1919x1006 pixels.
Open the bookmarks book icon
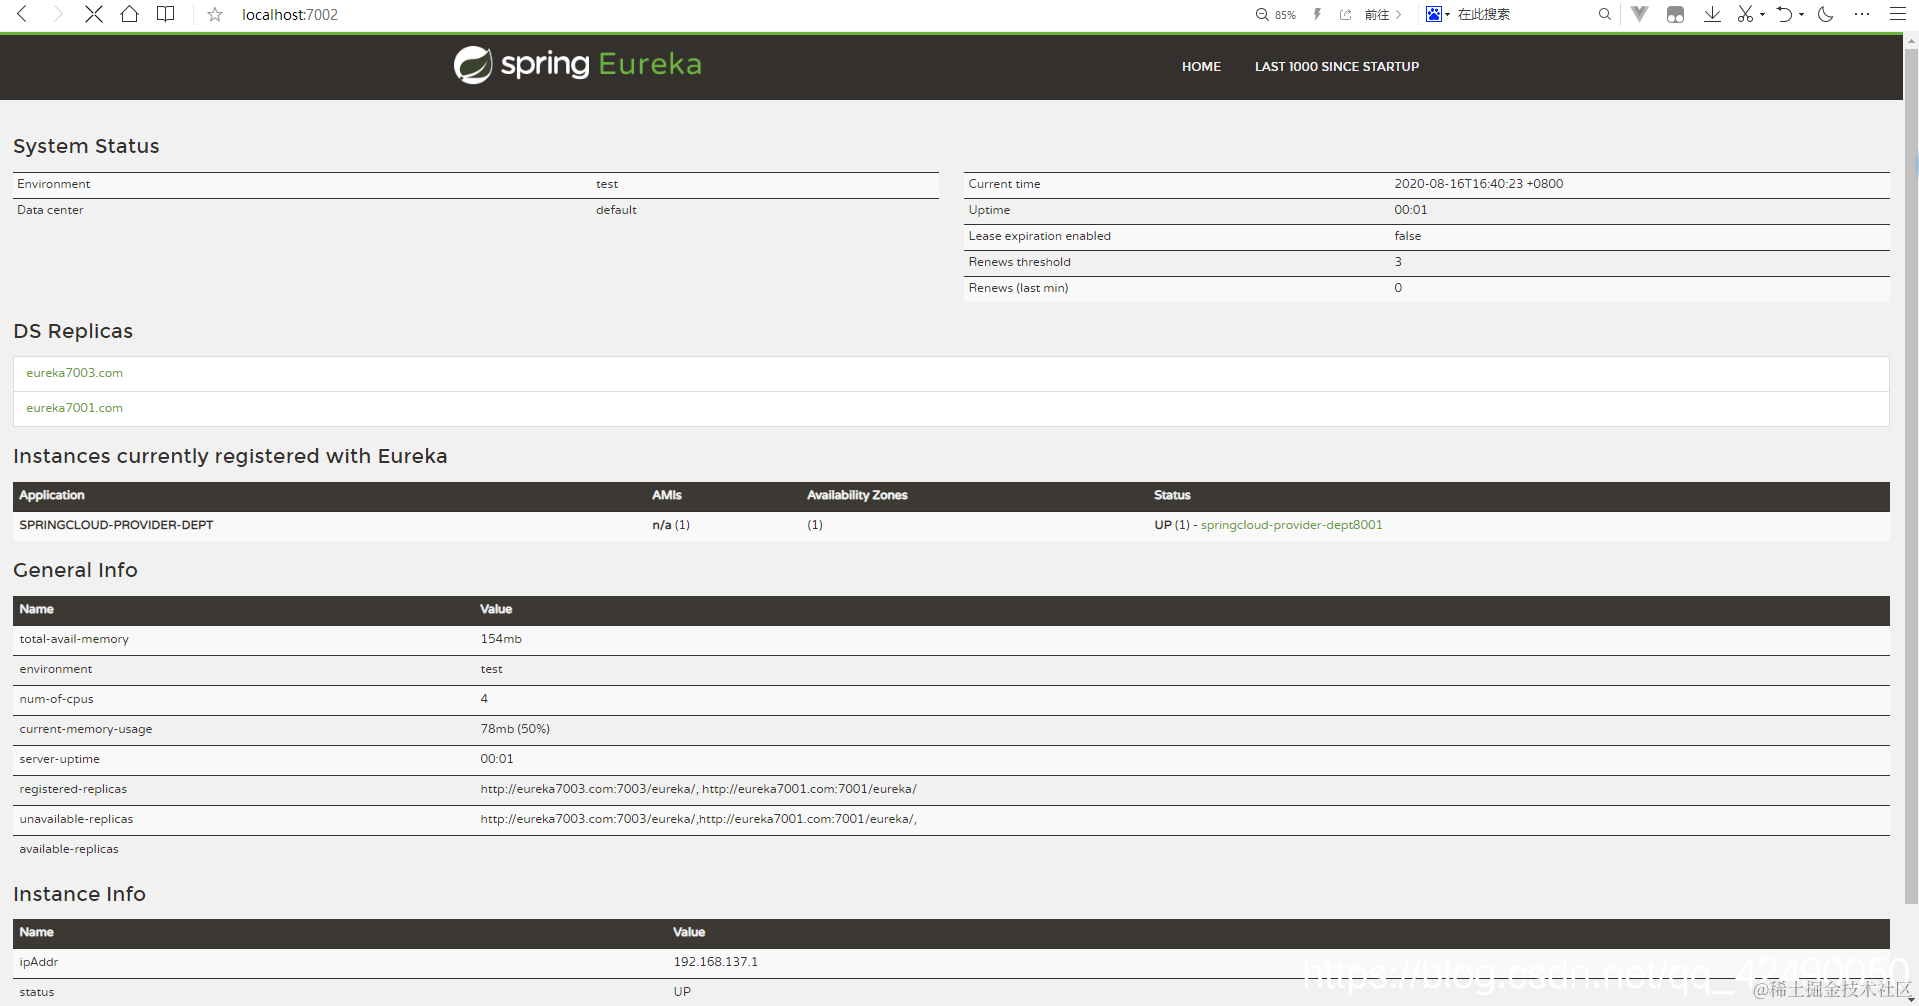(x=166, y=14)
